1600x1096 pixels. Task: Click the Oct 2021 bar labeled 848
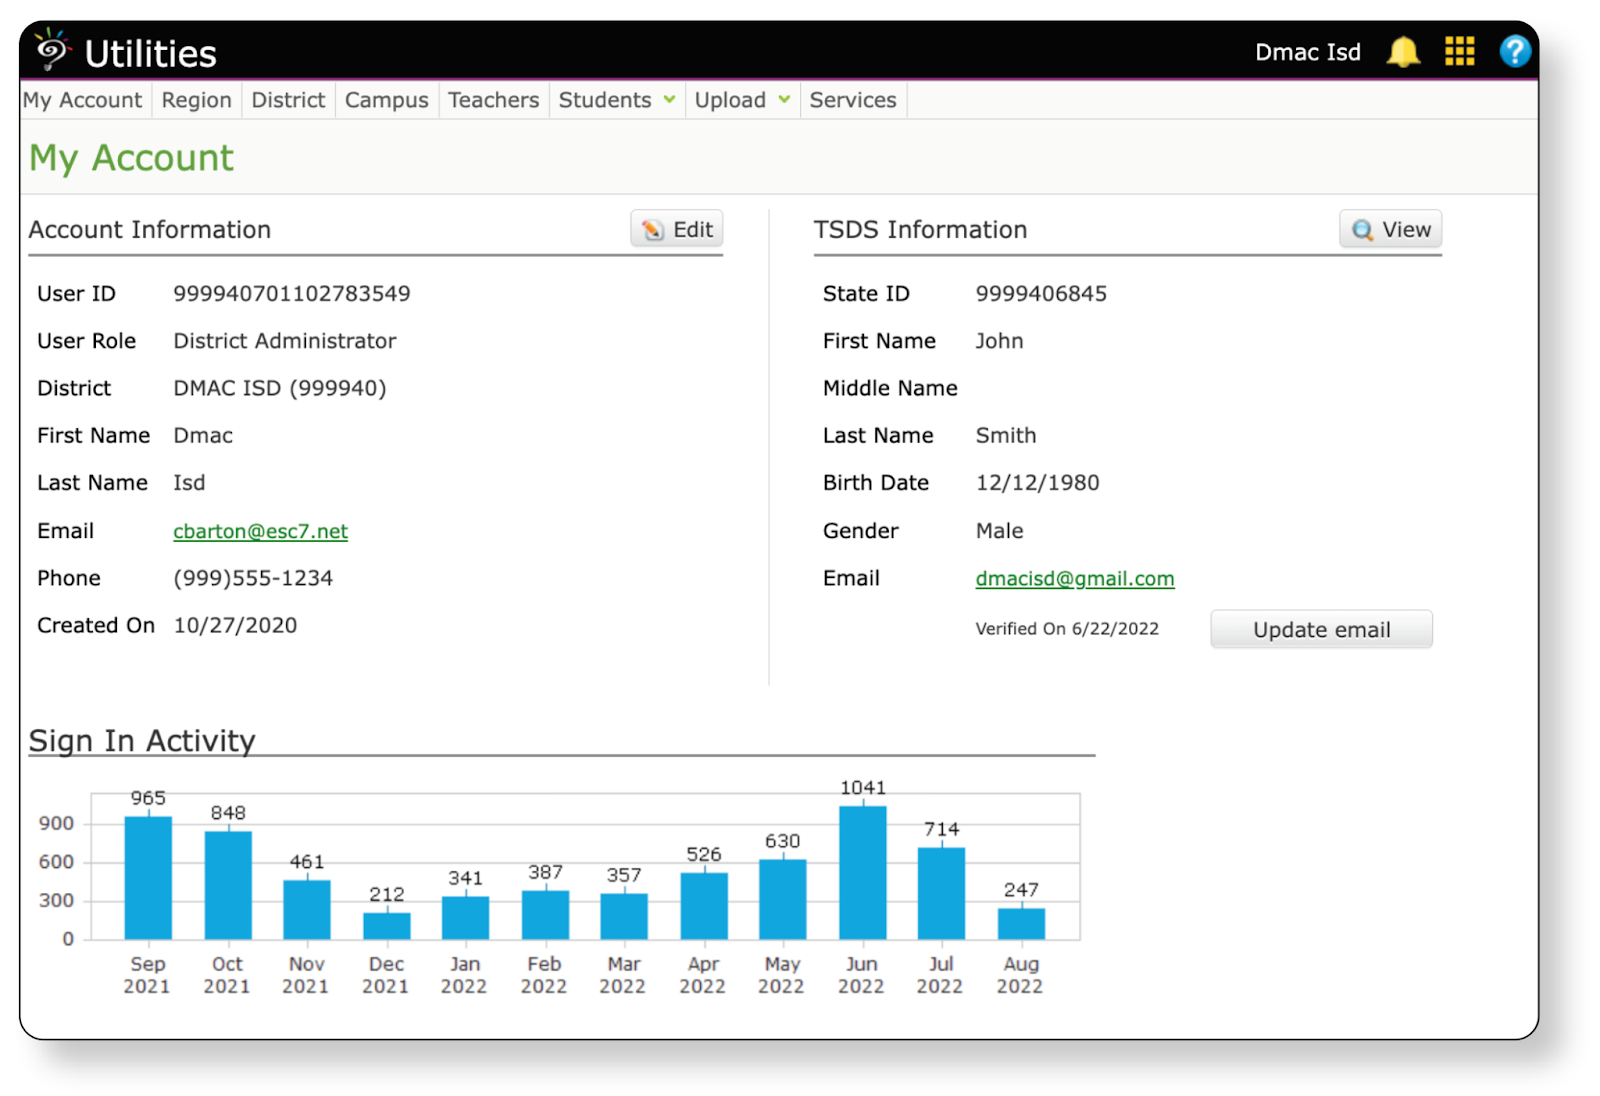[228, 885]
